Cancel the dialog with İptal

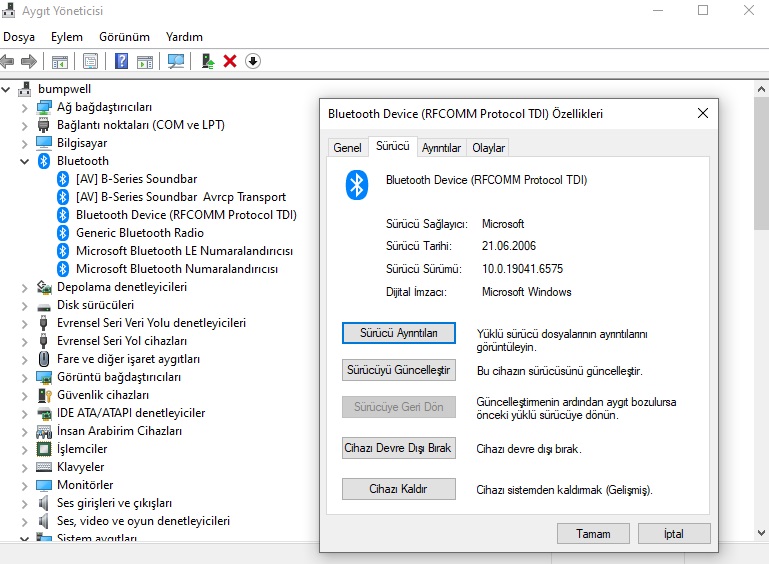(674, 534)
